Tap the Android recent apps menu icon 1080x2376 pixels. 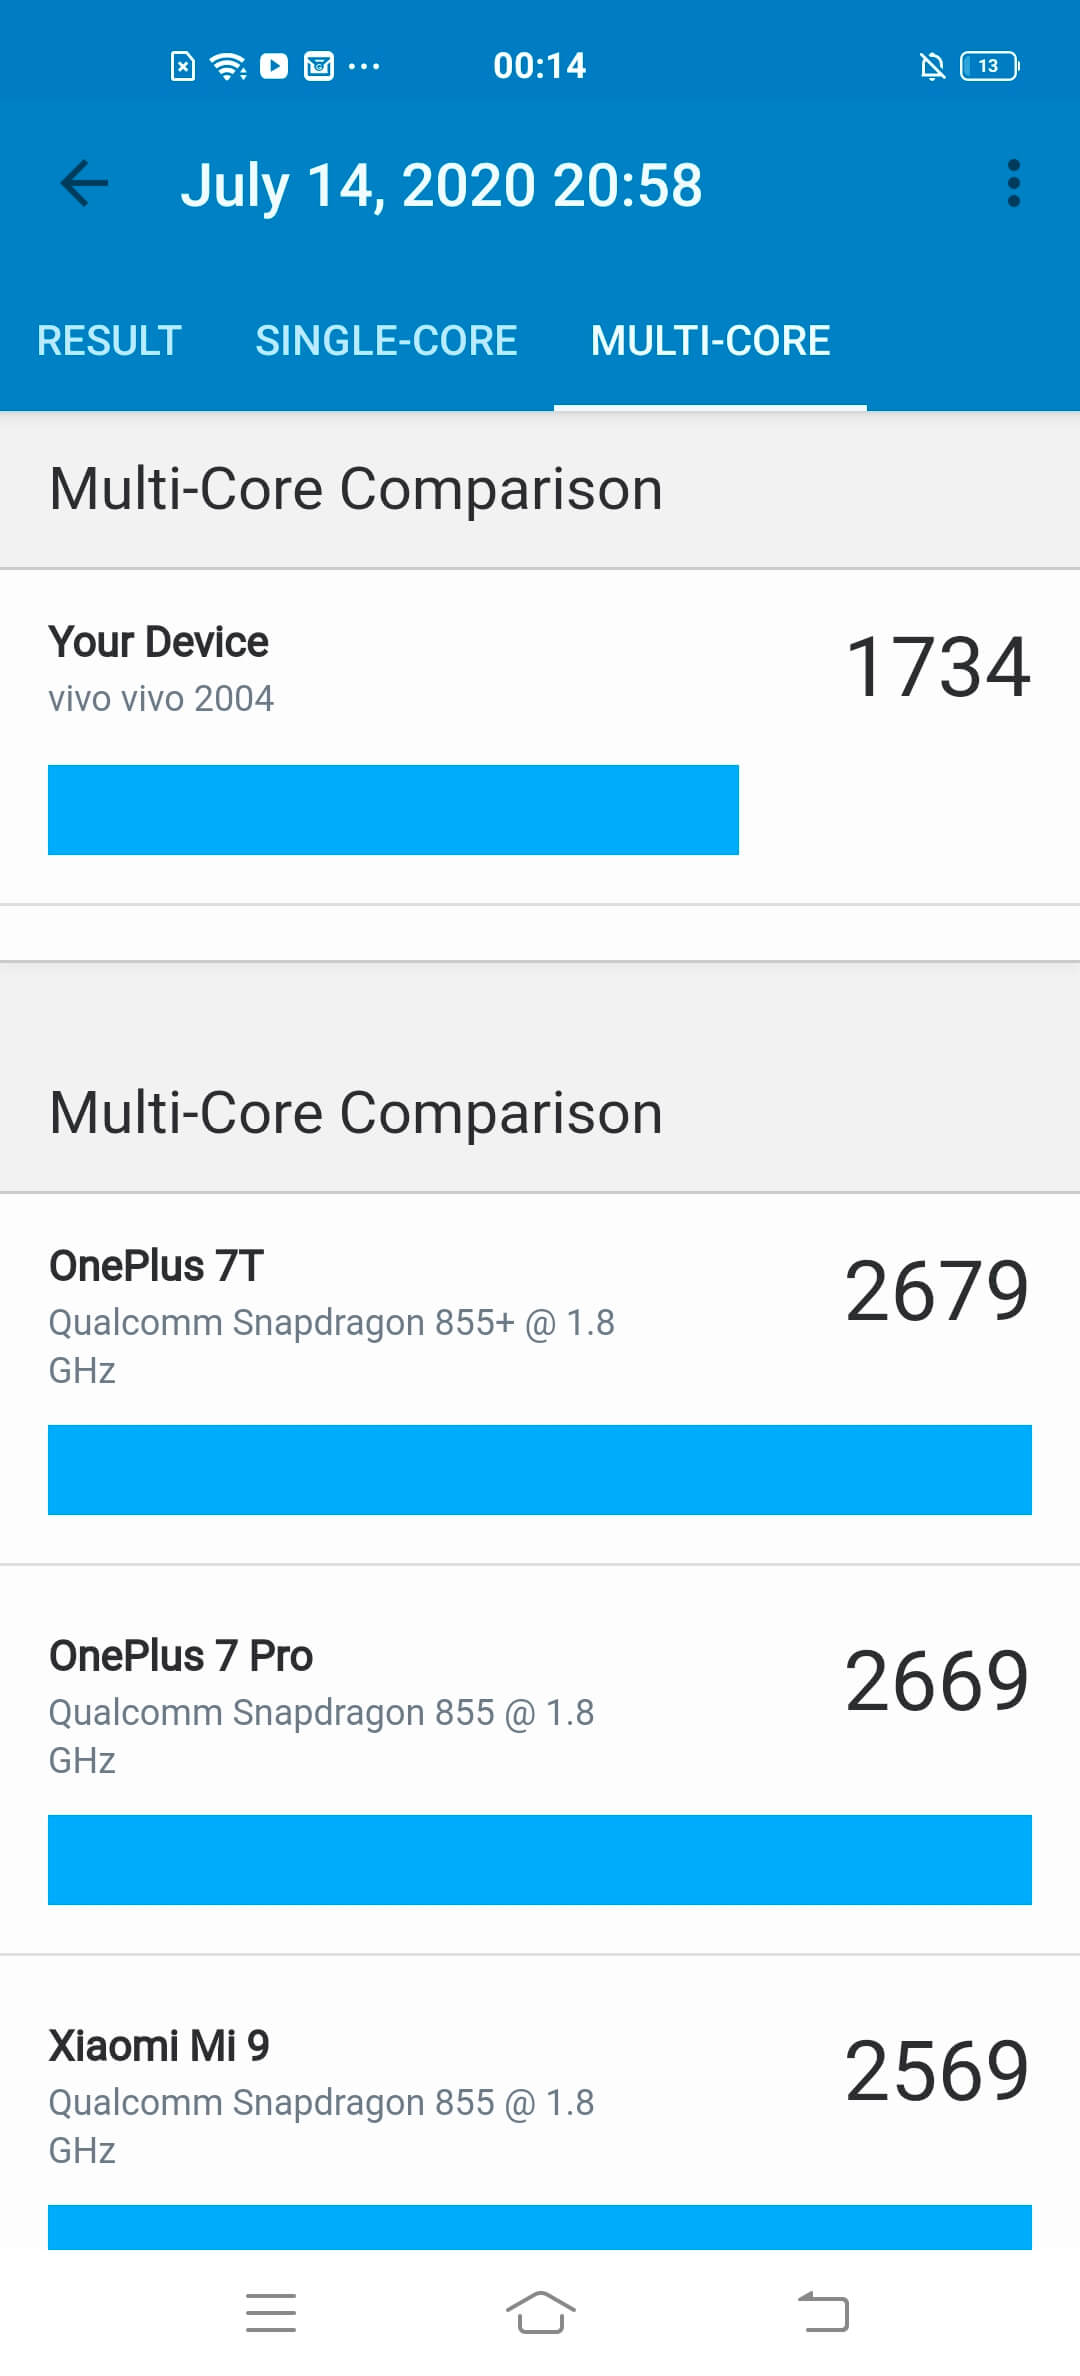coord(271,2312)
